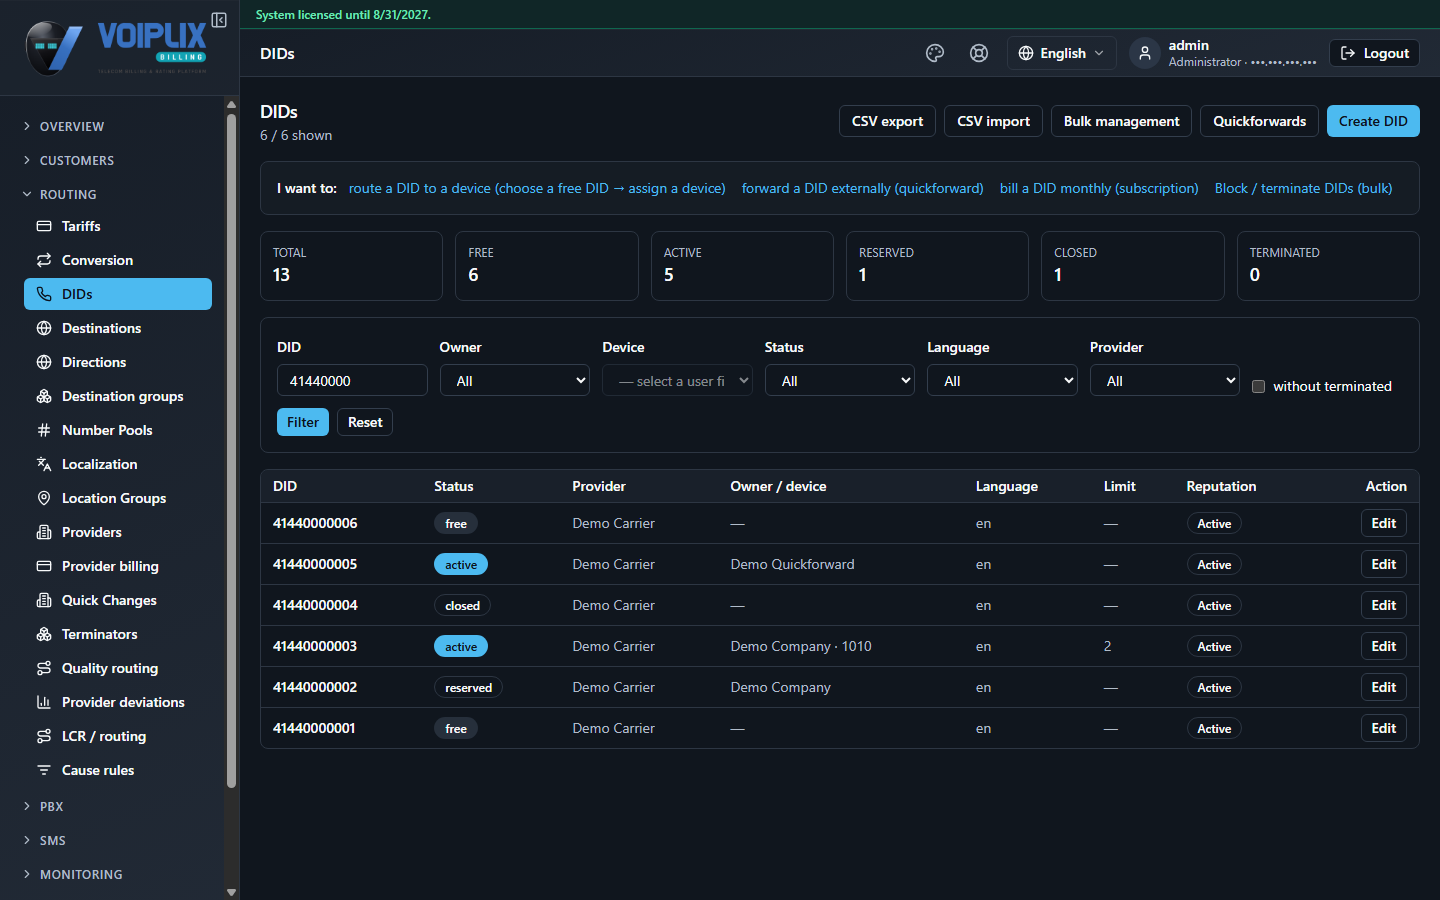The width and height of the screenshot is (1440, 900).
Task: Open Bulk management
Action: [x=1122, y=121]
